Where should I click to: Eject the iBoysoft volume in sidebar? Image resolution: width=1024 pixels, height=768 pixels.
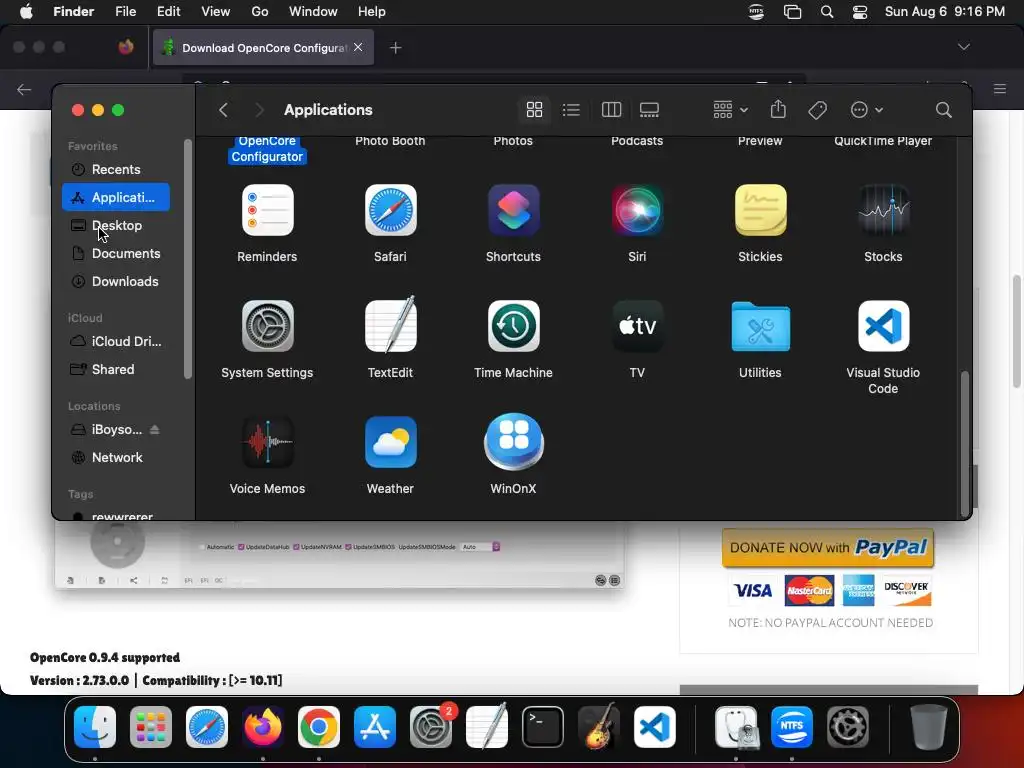[x=155, y=429]
